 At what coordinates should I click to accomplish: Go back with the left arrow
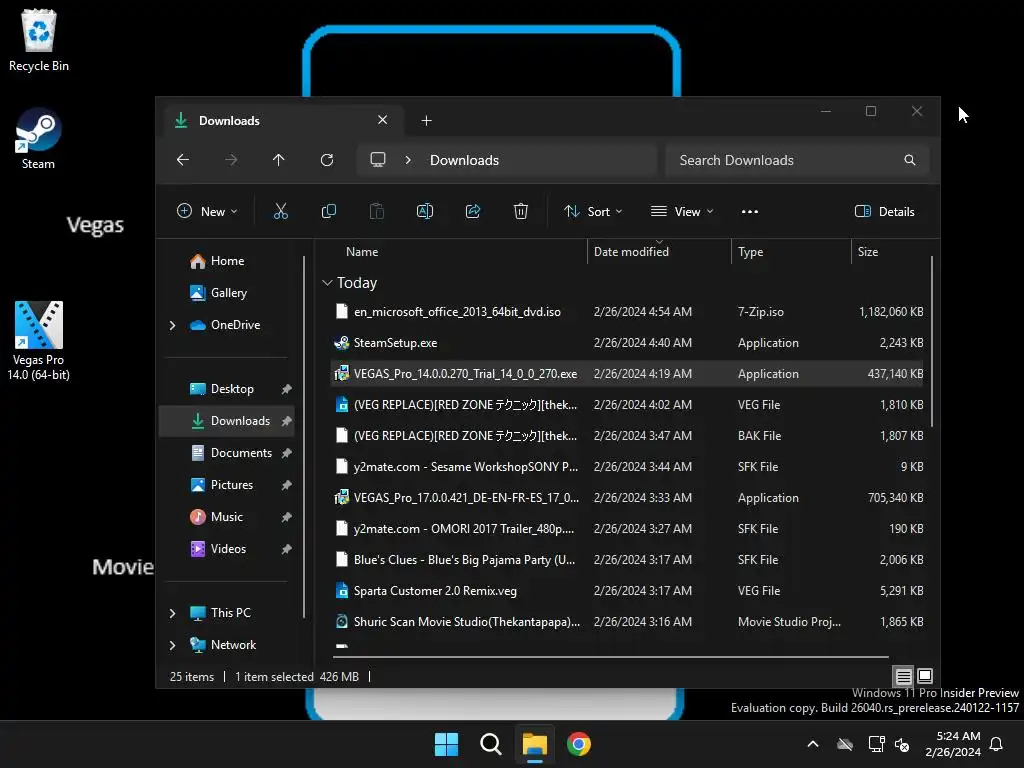183,160
